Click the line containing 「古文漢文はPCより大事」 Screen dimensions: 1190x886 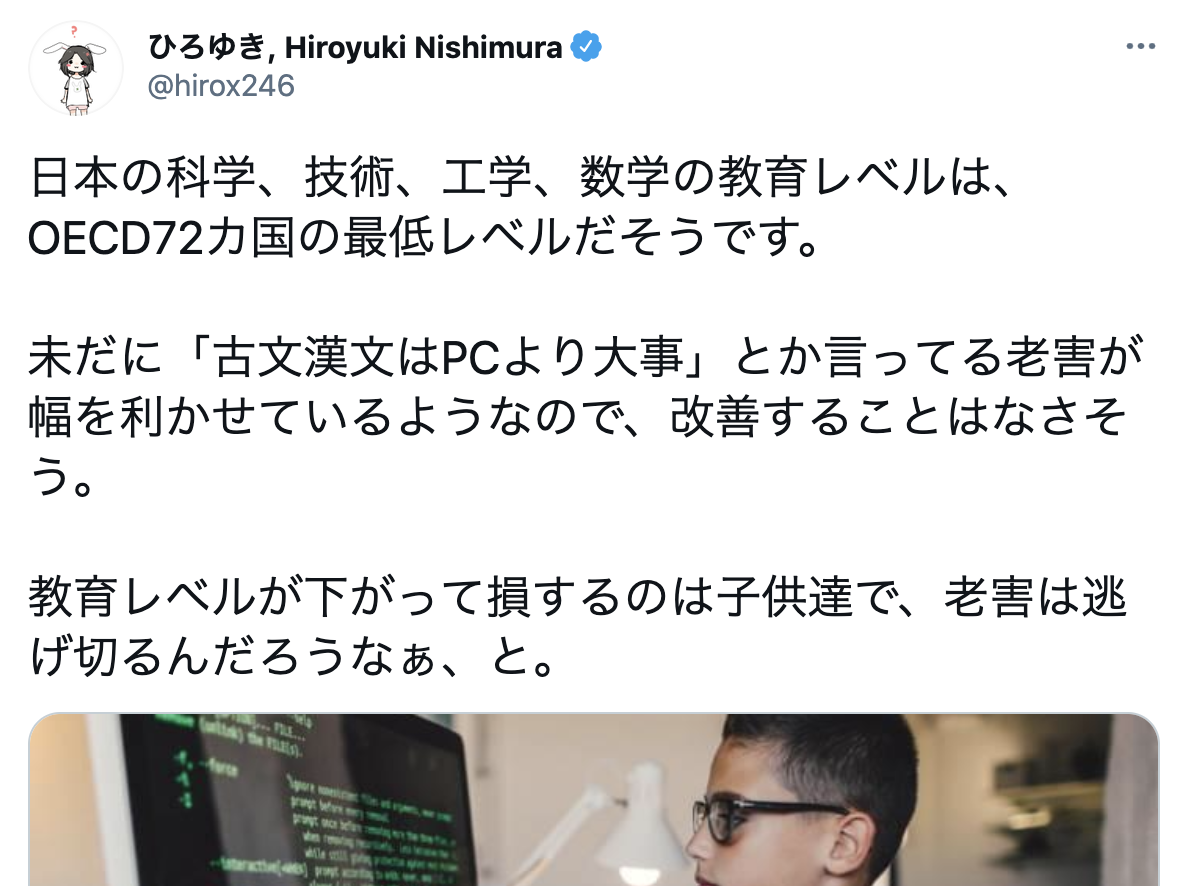(586, 357)
